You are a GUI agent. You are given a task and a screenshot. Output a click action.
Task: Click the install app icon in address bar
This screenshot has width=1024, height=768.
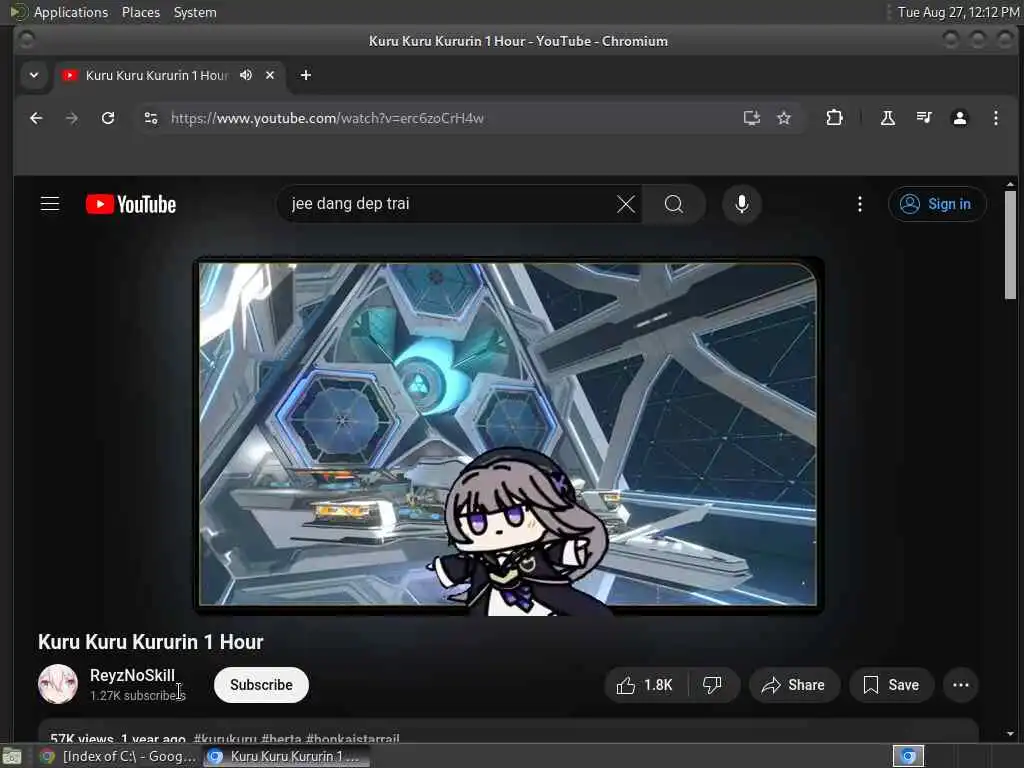(752, 118)
